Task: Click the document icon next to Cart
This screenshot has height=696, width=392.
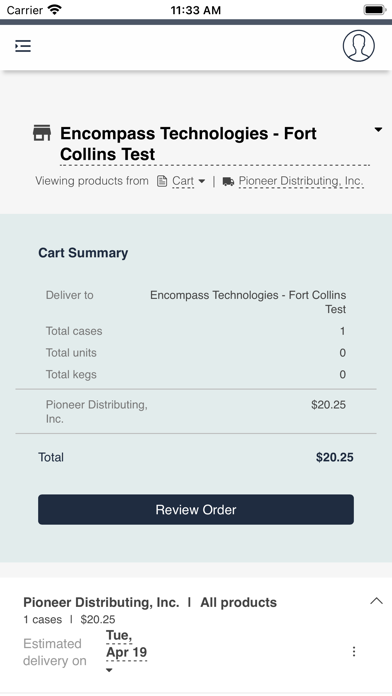Action: 162,181
